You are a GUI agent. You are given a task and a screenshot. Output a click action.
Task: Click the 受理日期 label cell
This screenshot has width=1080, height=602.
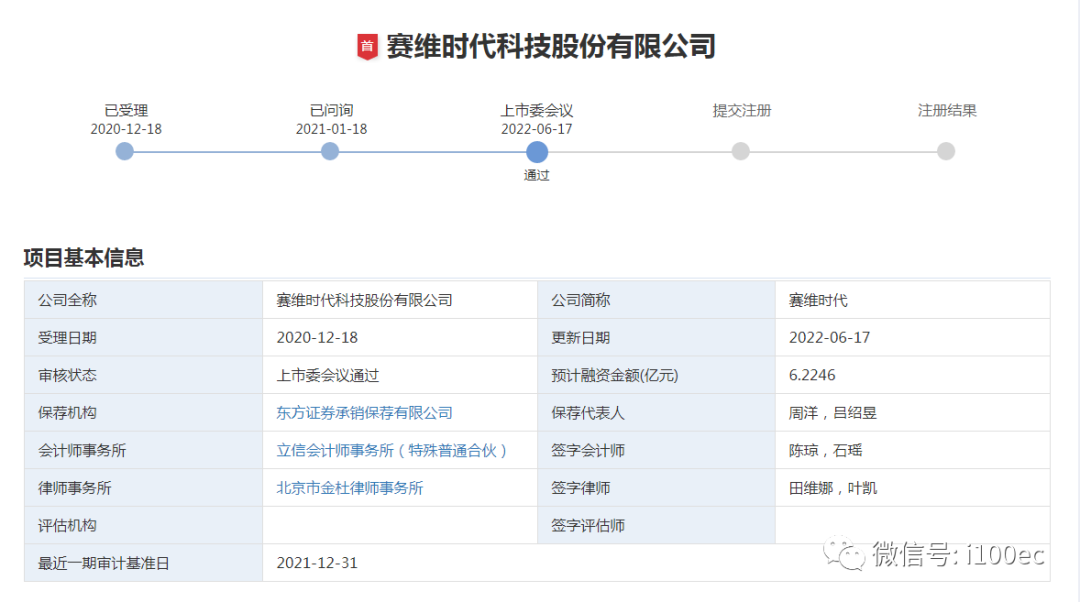tap(143, 338)
